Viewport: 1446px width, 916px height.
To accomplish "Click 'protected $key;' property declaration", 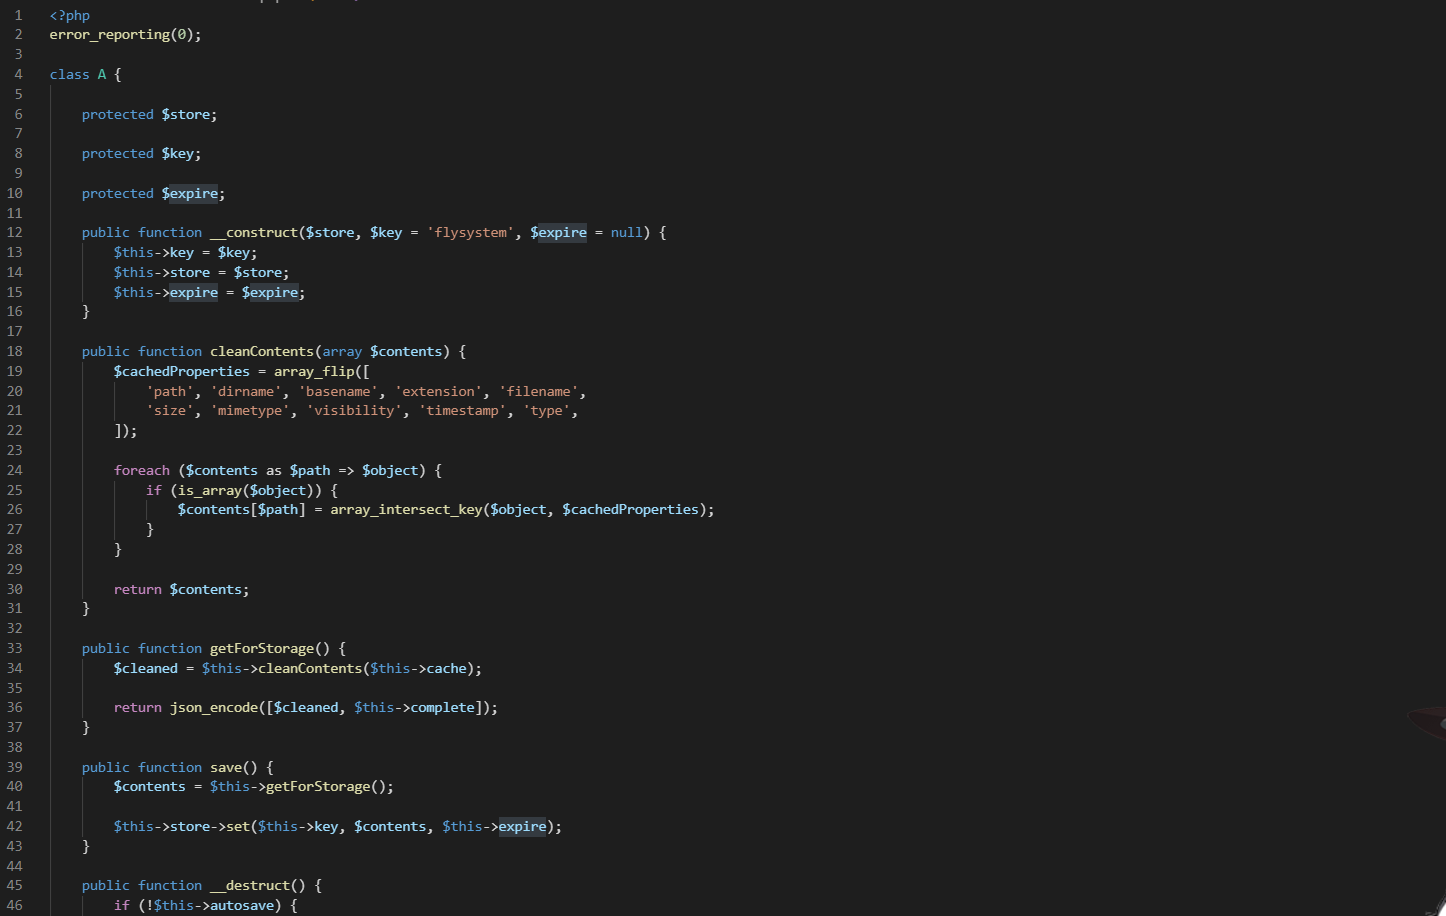I will 142,154.
